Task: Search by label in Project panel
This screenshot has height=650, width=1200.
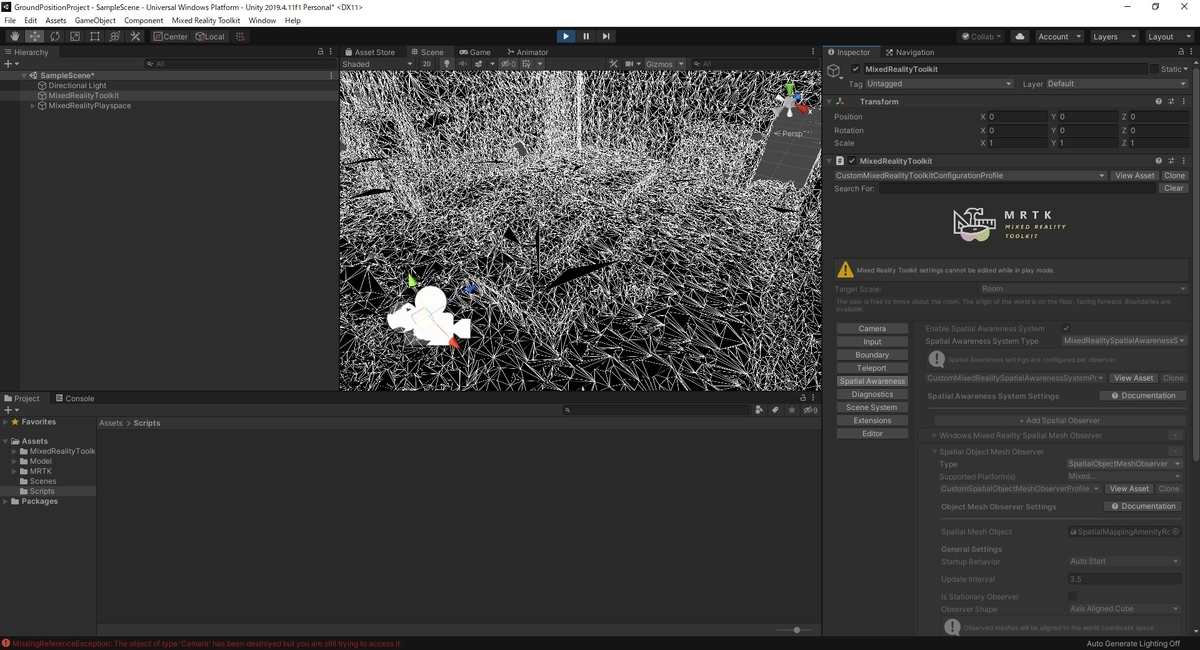Action: (x=775, y=410)
